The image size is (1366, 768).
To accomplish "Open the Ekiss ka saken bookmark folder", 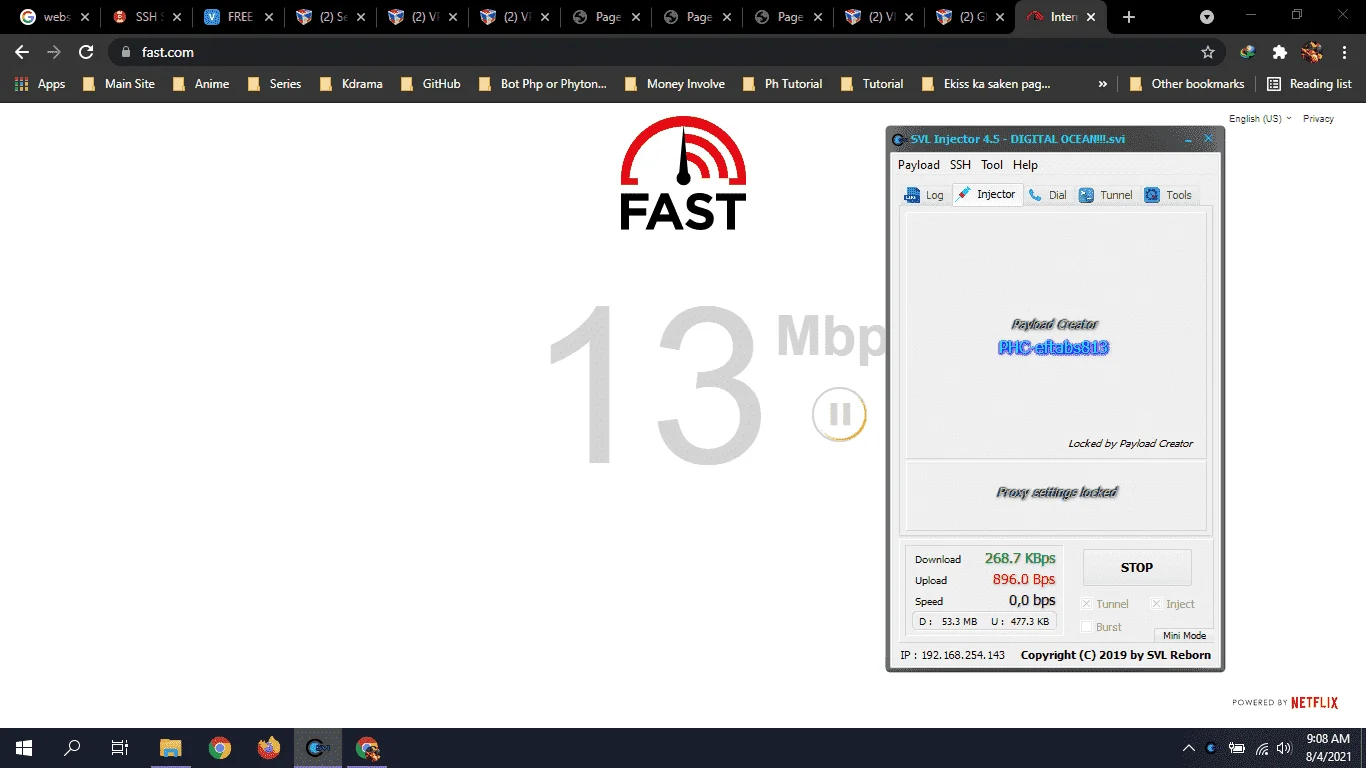I will 985,84.
